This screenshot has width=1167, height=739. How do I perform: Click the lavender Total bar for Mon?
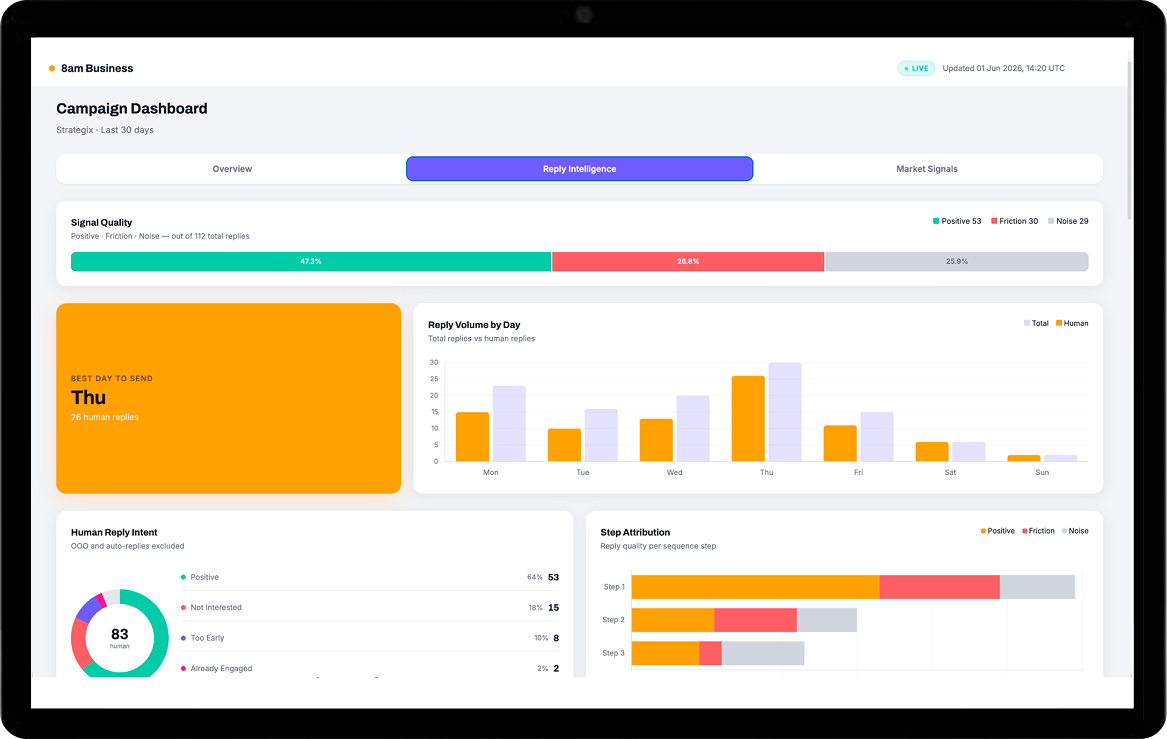point(509,423)
